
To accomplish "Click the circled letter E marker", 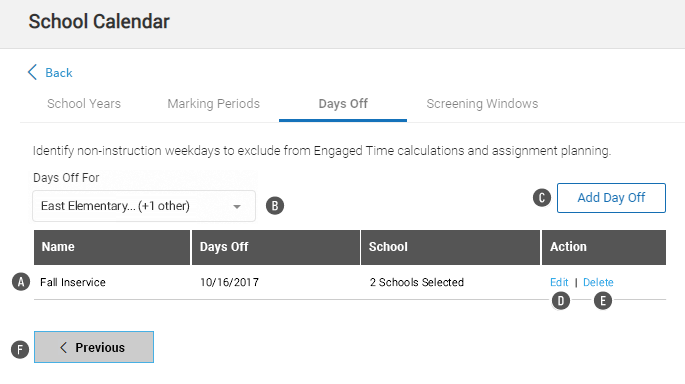I will coord(603,301).
